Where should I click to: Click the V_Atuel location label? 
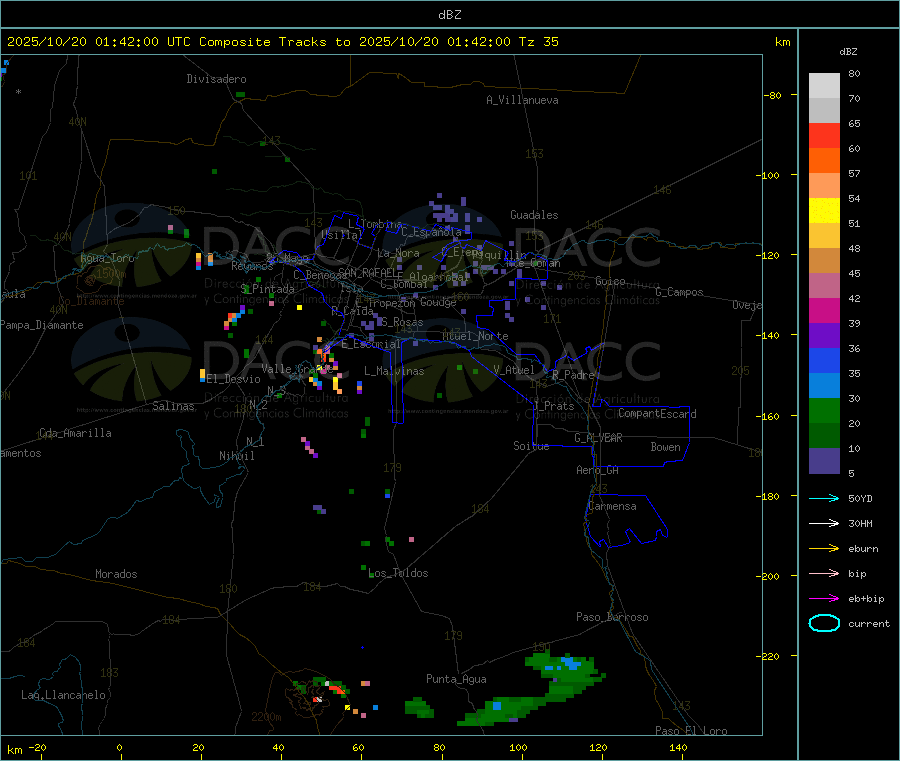(x=514, y=370)
